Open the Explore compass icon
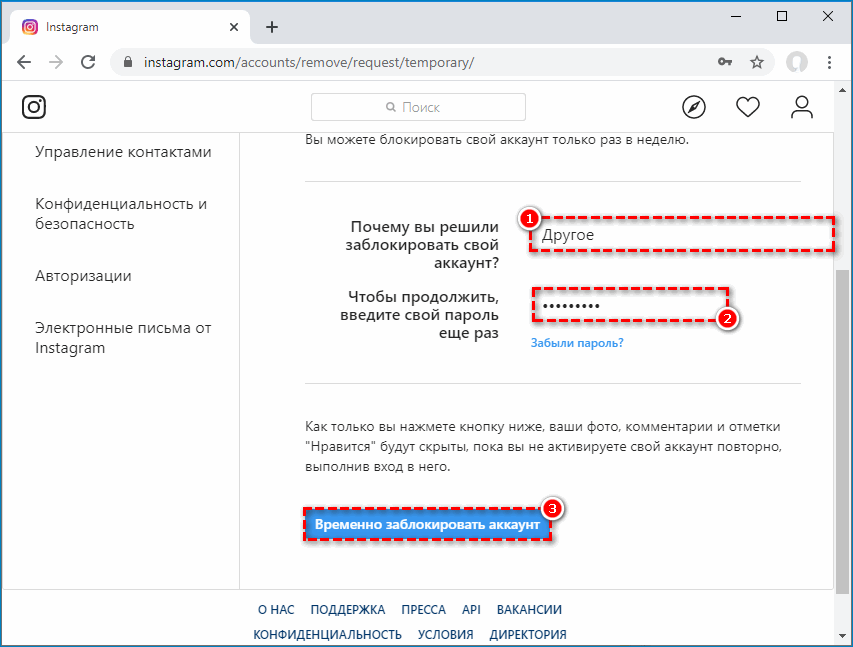This screenshot has height=647, width=853. click(694, 107)
